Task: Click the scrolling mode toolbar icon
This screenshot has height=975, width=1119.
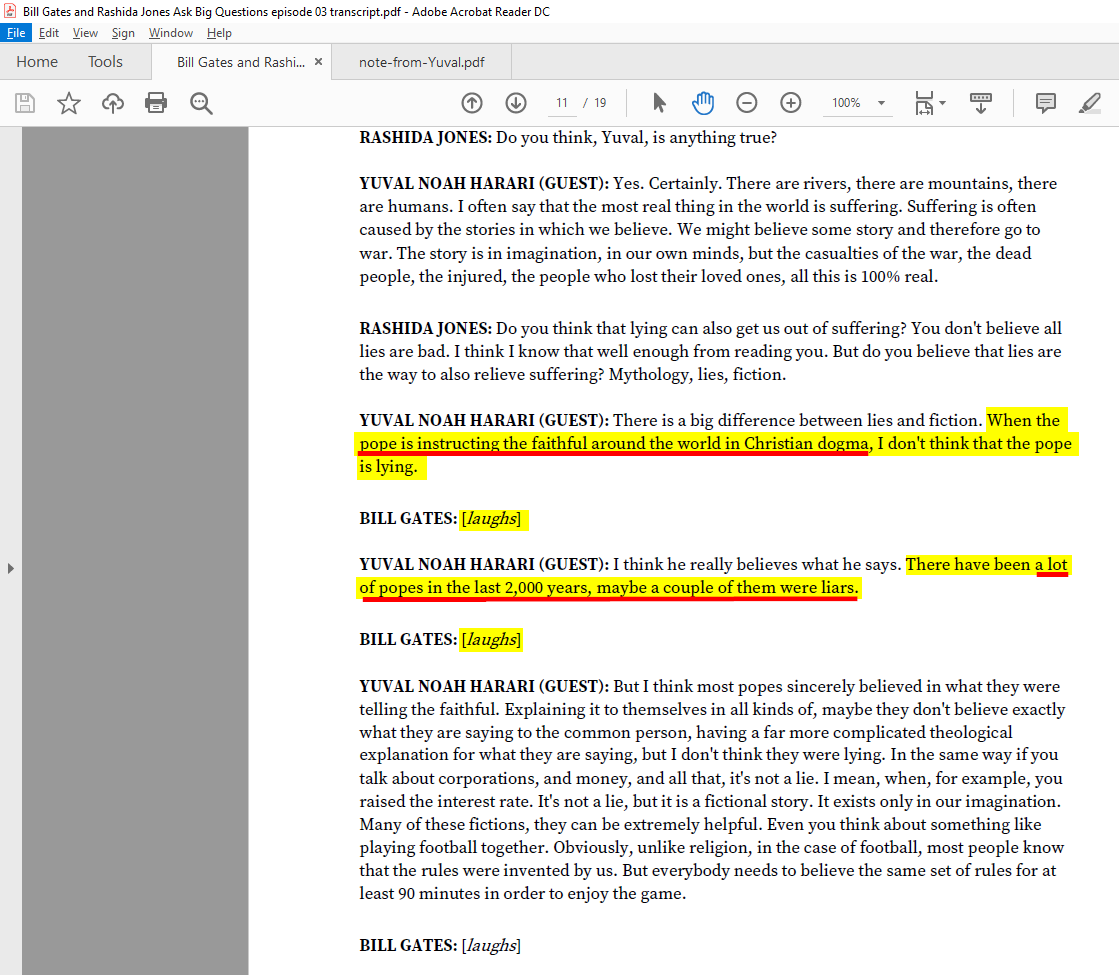Action: point(981,103)
